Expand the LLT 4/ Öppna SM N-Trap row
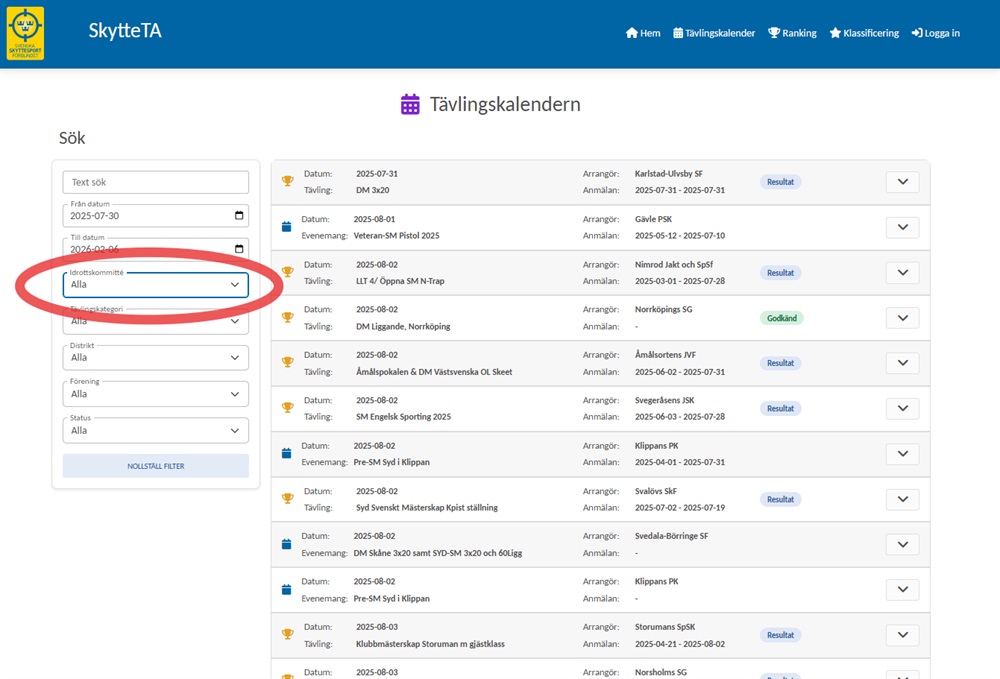The height and width of the screenshot is (679, 1000). tap(902, 272)
